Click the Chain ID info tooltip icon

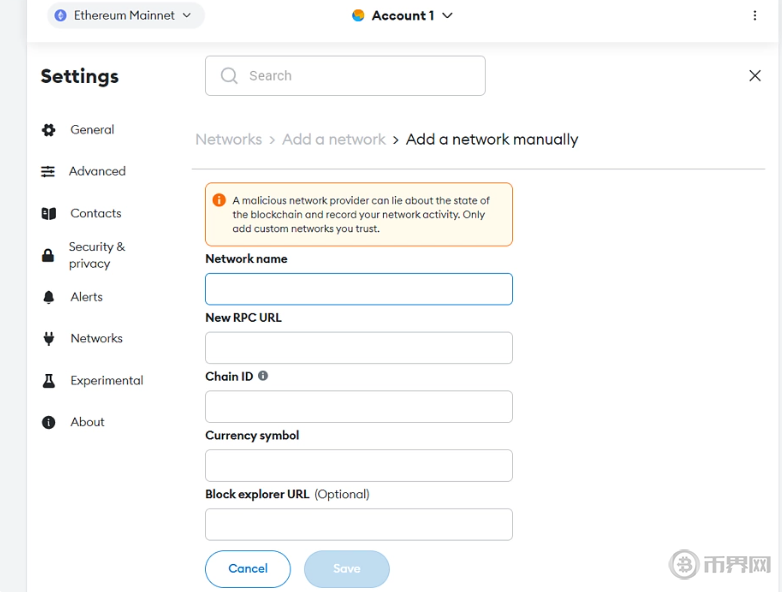pos(263,376)
